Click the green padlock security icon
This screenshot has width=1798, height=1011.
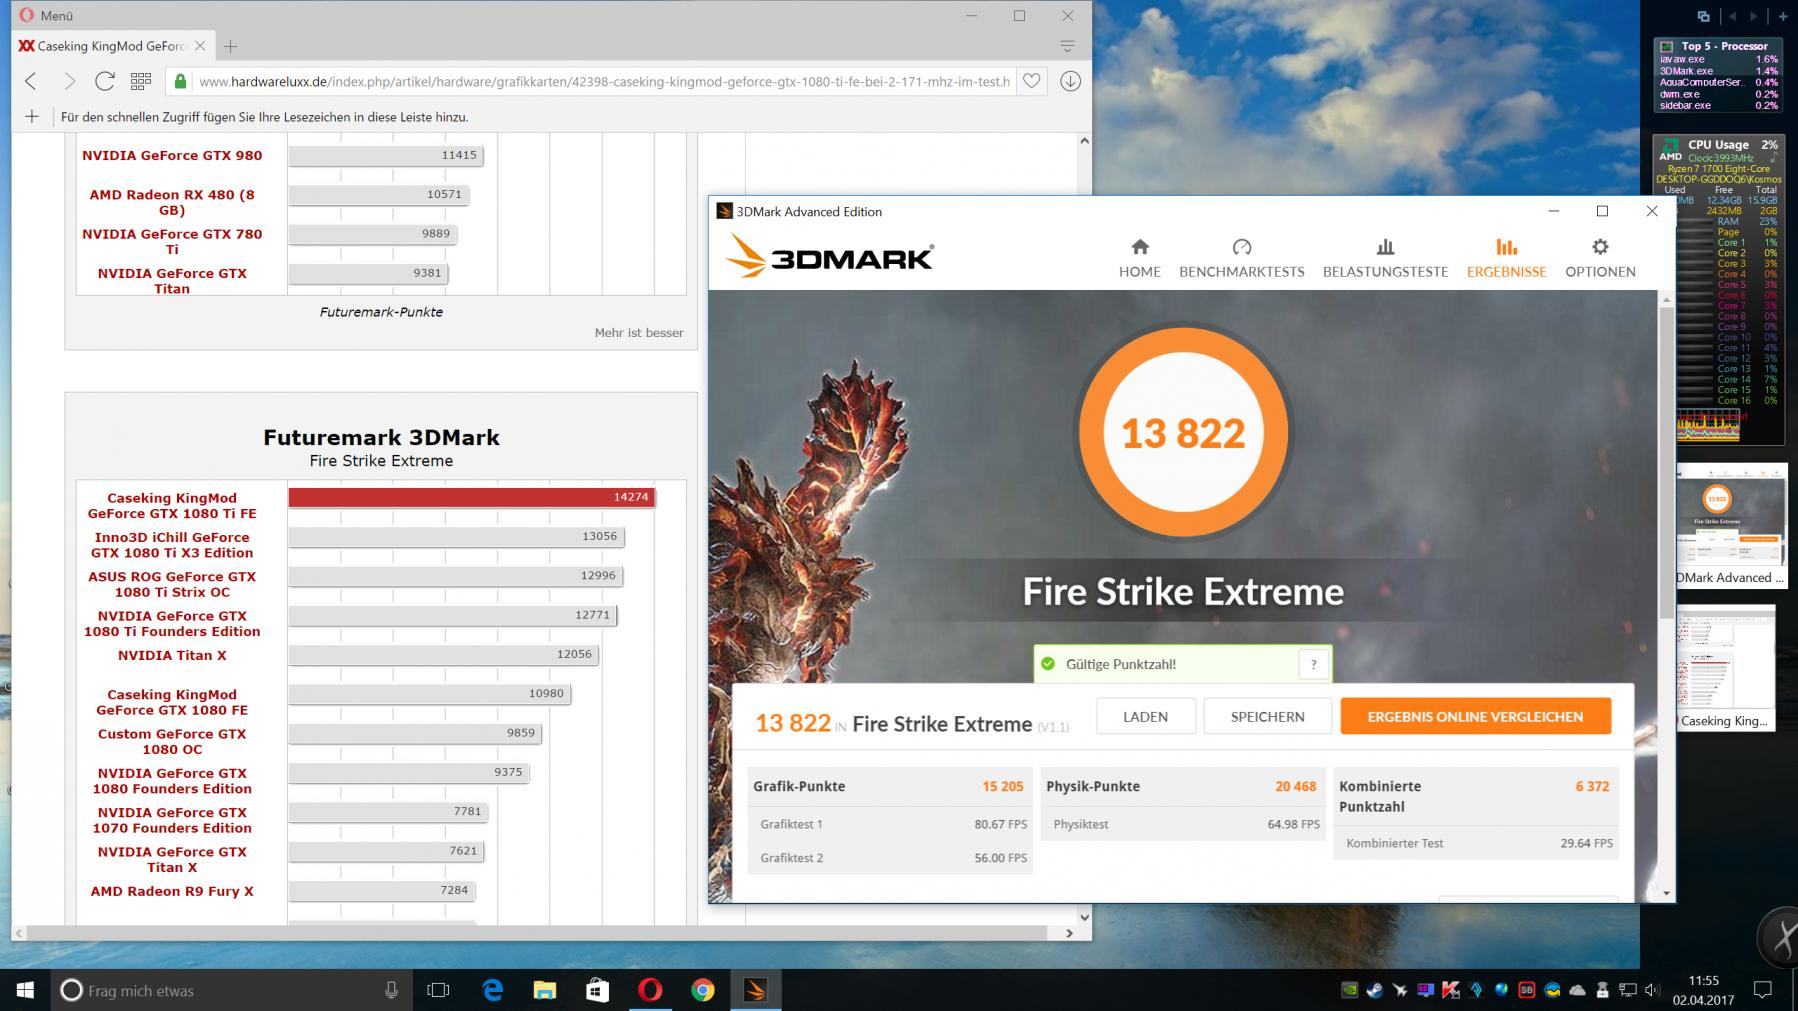point(179,81)
